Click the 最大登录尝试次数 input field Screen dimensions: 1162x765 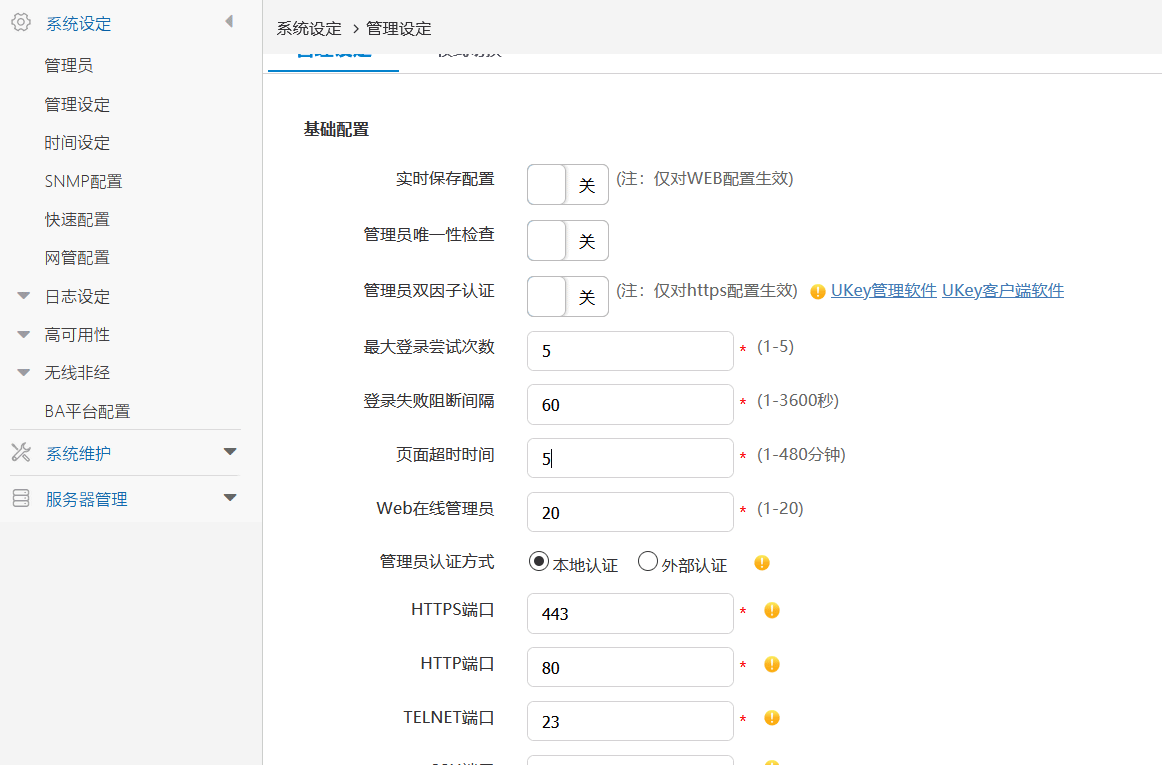coord(630,351)
